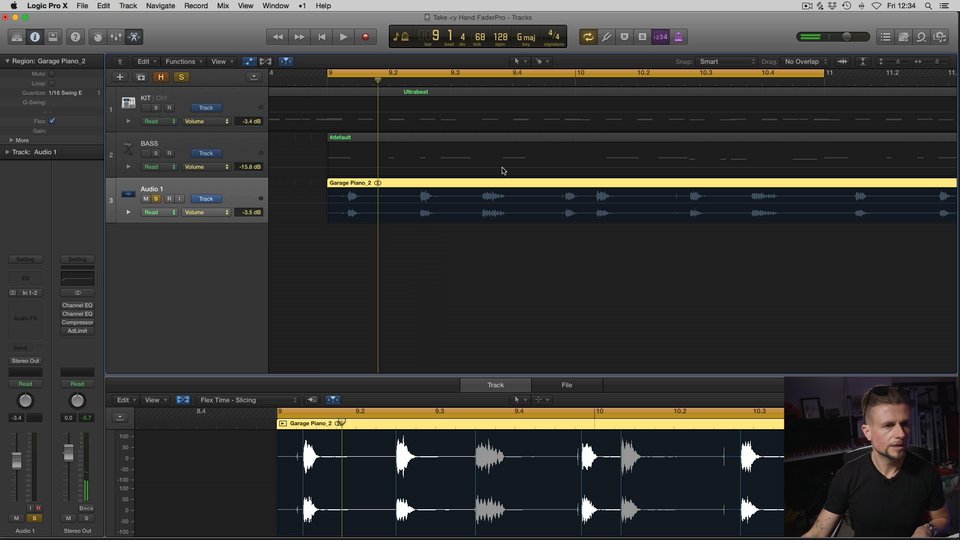Screen dimensions: 960x540
Task: Toggle the purple Count-in 1234 button
Action: pyautogui.click(x=660, y=37)
